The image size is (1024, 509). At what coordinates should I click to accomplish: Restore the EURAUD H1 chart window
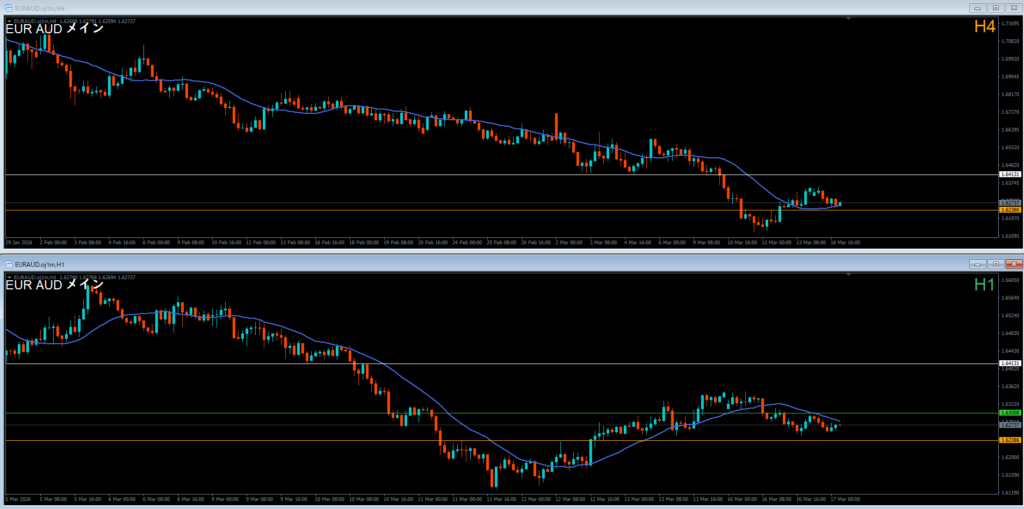point(995,263)
